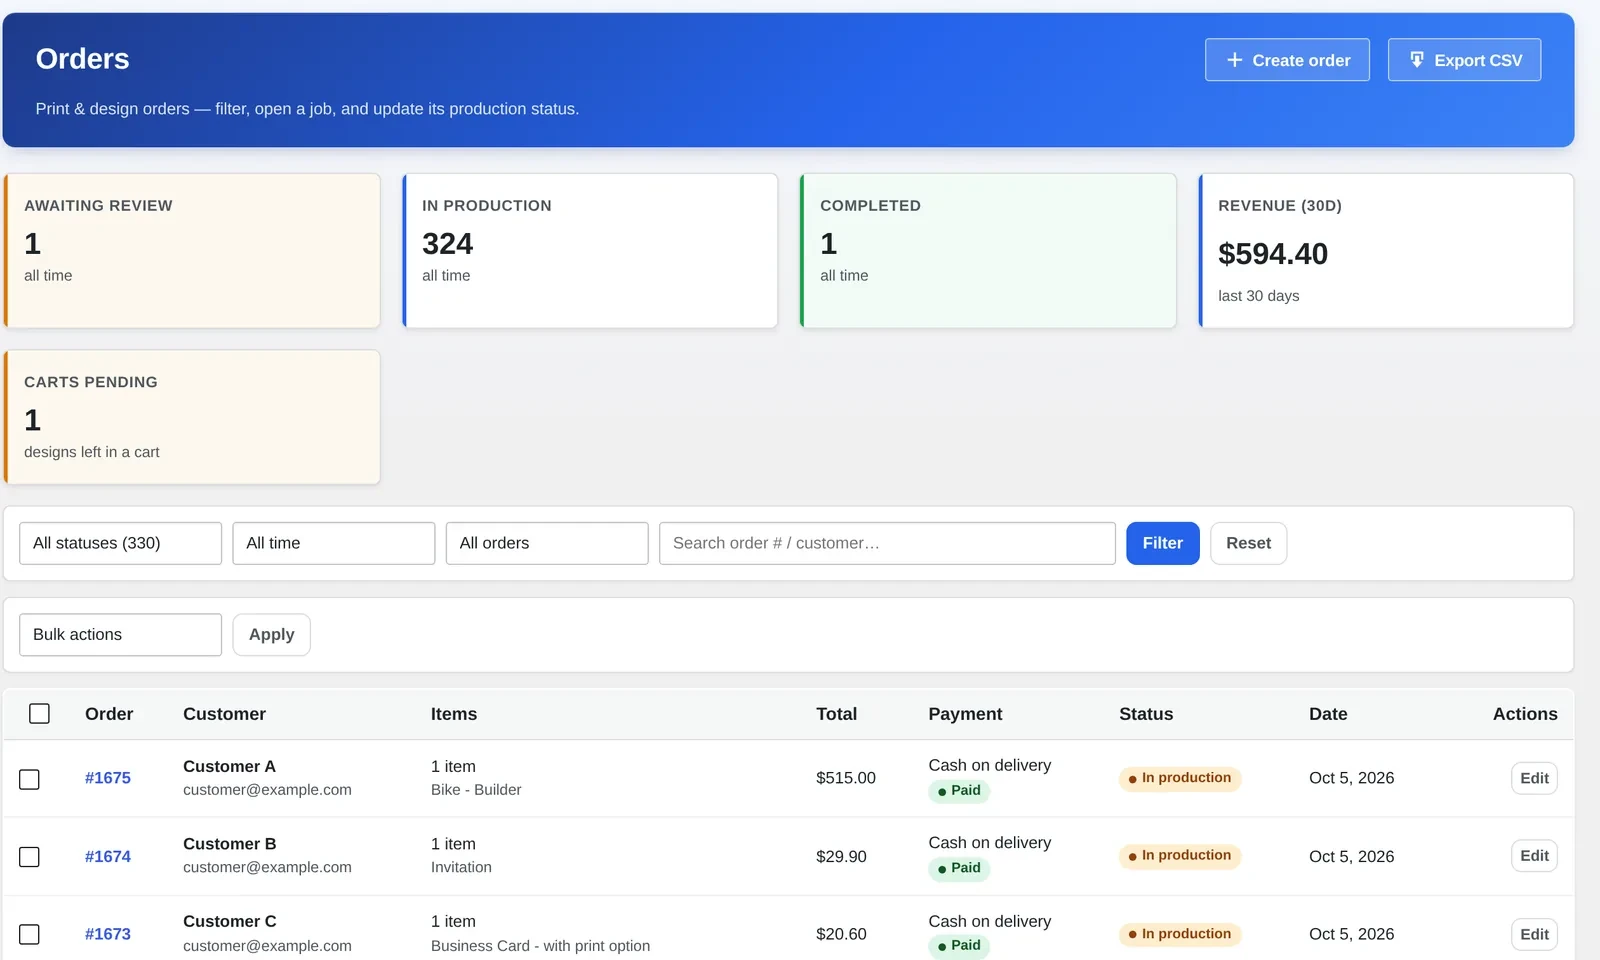Click the plus icon in Create order
The height and width of the screenshot is (960, 1600).
click(1234, 60)
